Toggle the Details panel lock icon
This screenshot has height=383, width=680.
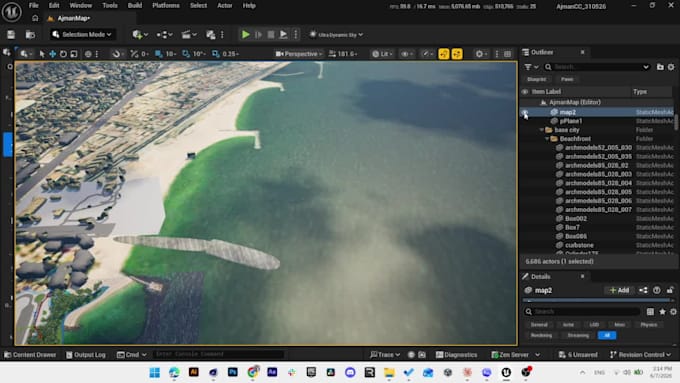[670, 290]
